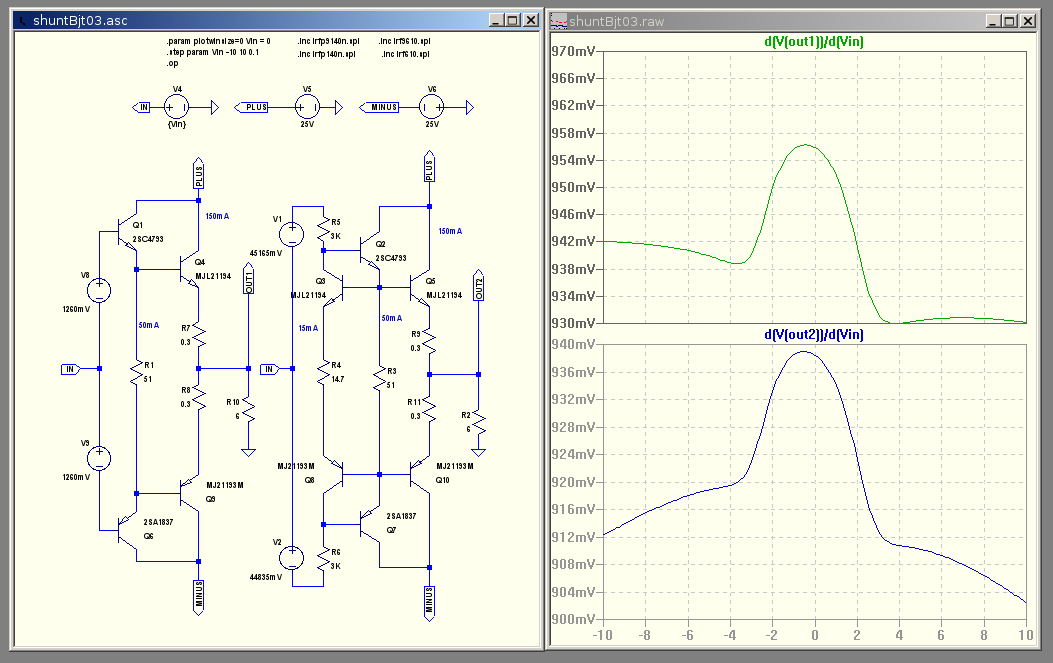Select transistor Q10 MJ21193M
Image resolution: width=1053 pixels, height=663 pixels.
[x=420, y=474]
